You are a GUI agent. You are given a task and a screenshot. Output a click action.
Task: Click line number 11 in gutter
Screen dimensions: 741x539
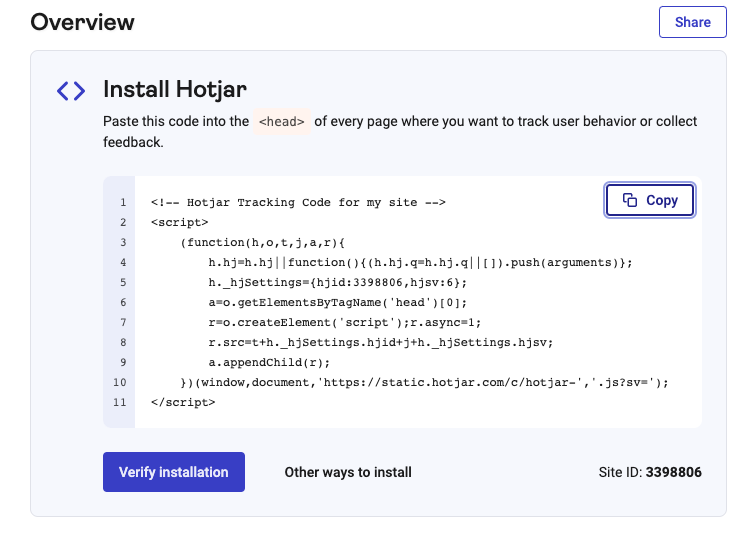[x=120, y=402]
